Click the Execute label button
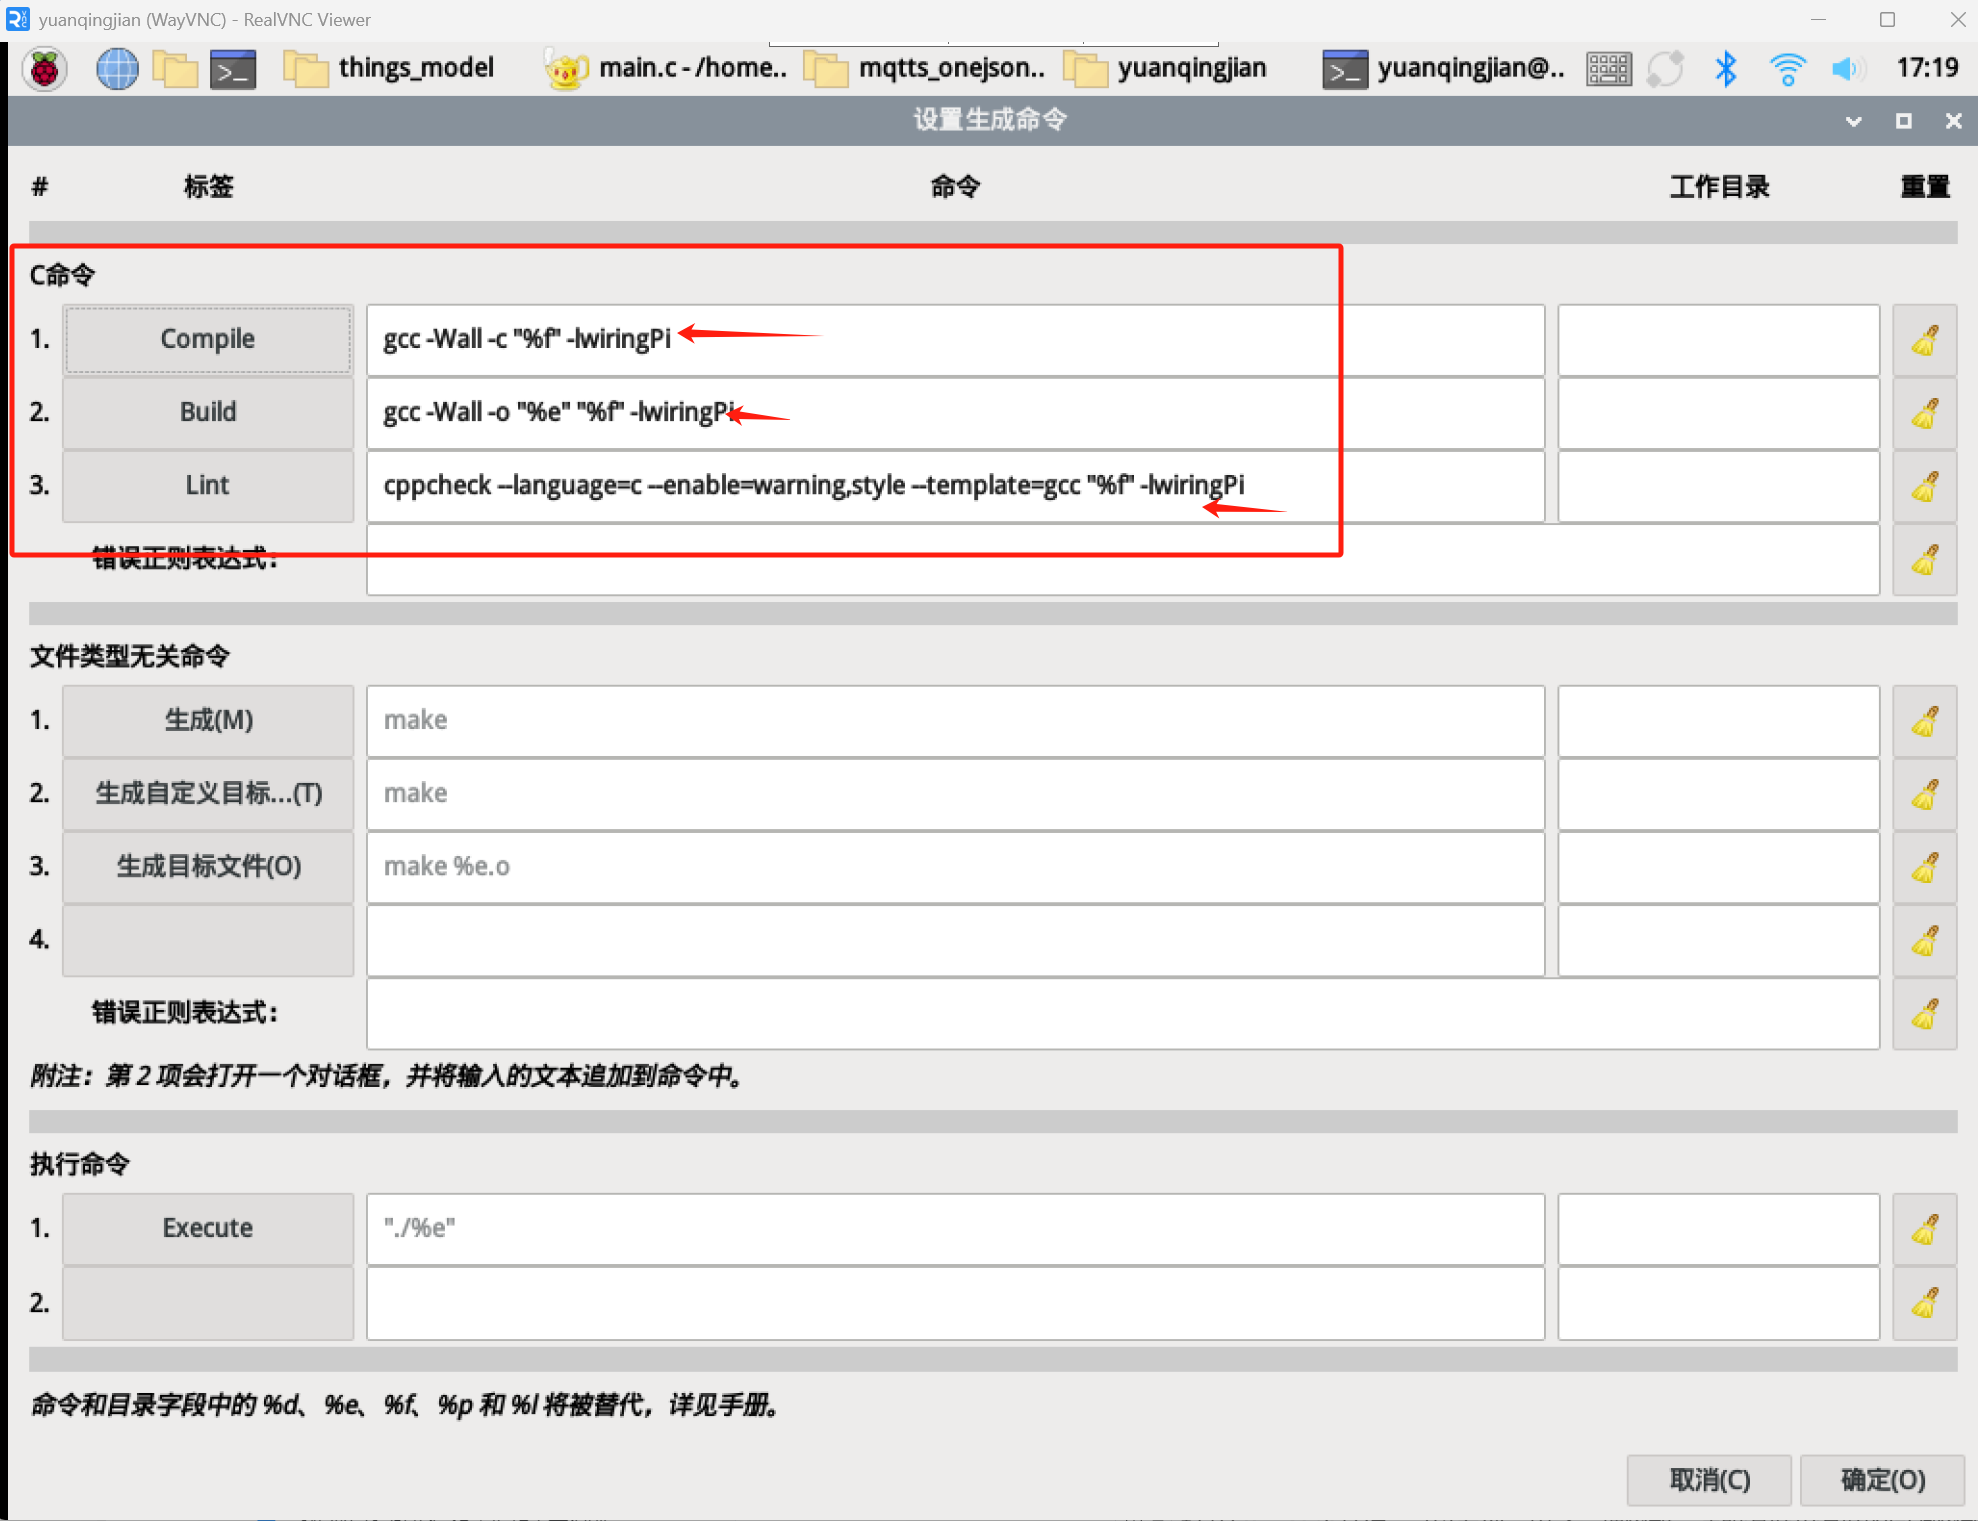This screenshot has height=1521, width=1978. 208,1228
